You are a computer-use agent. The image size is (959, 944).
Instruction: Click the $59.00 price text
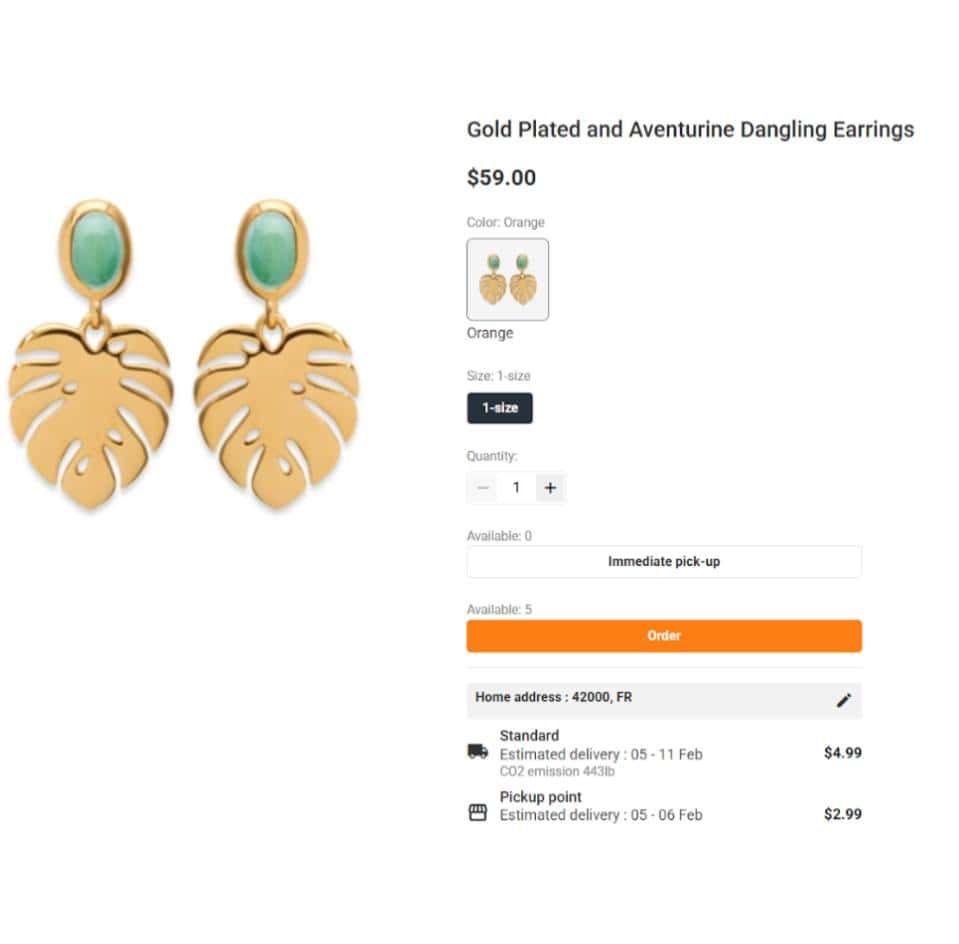point(502,177)
